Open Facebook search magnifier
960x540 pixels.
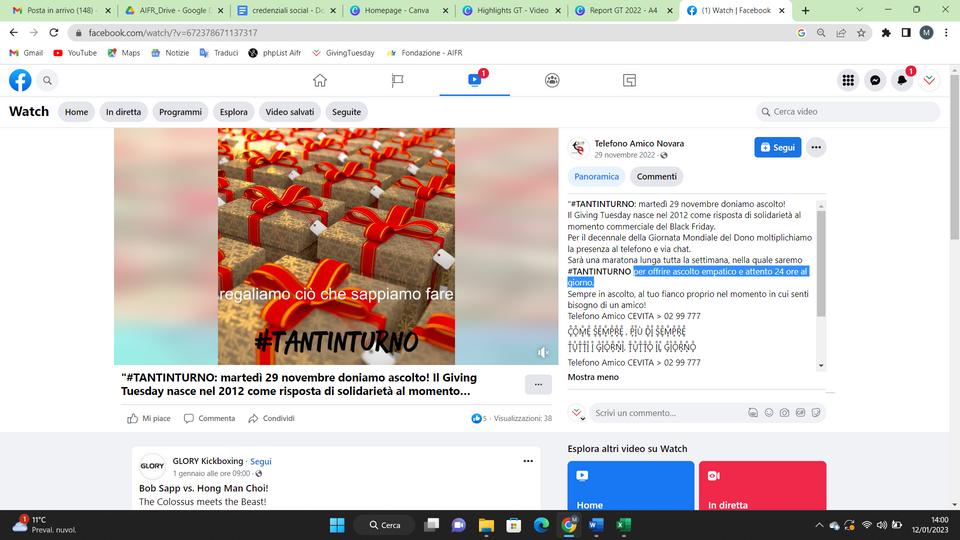pyautogui.click(x=47, y=80)
